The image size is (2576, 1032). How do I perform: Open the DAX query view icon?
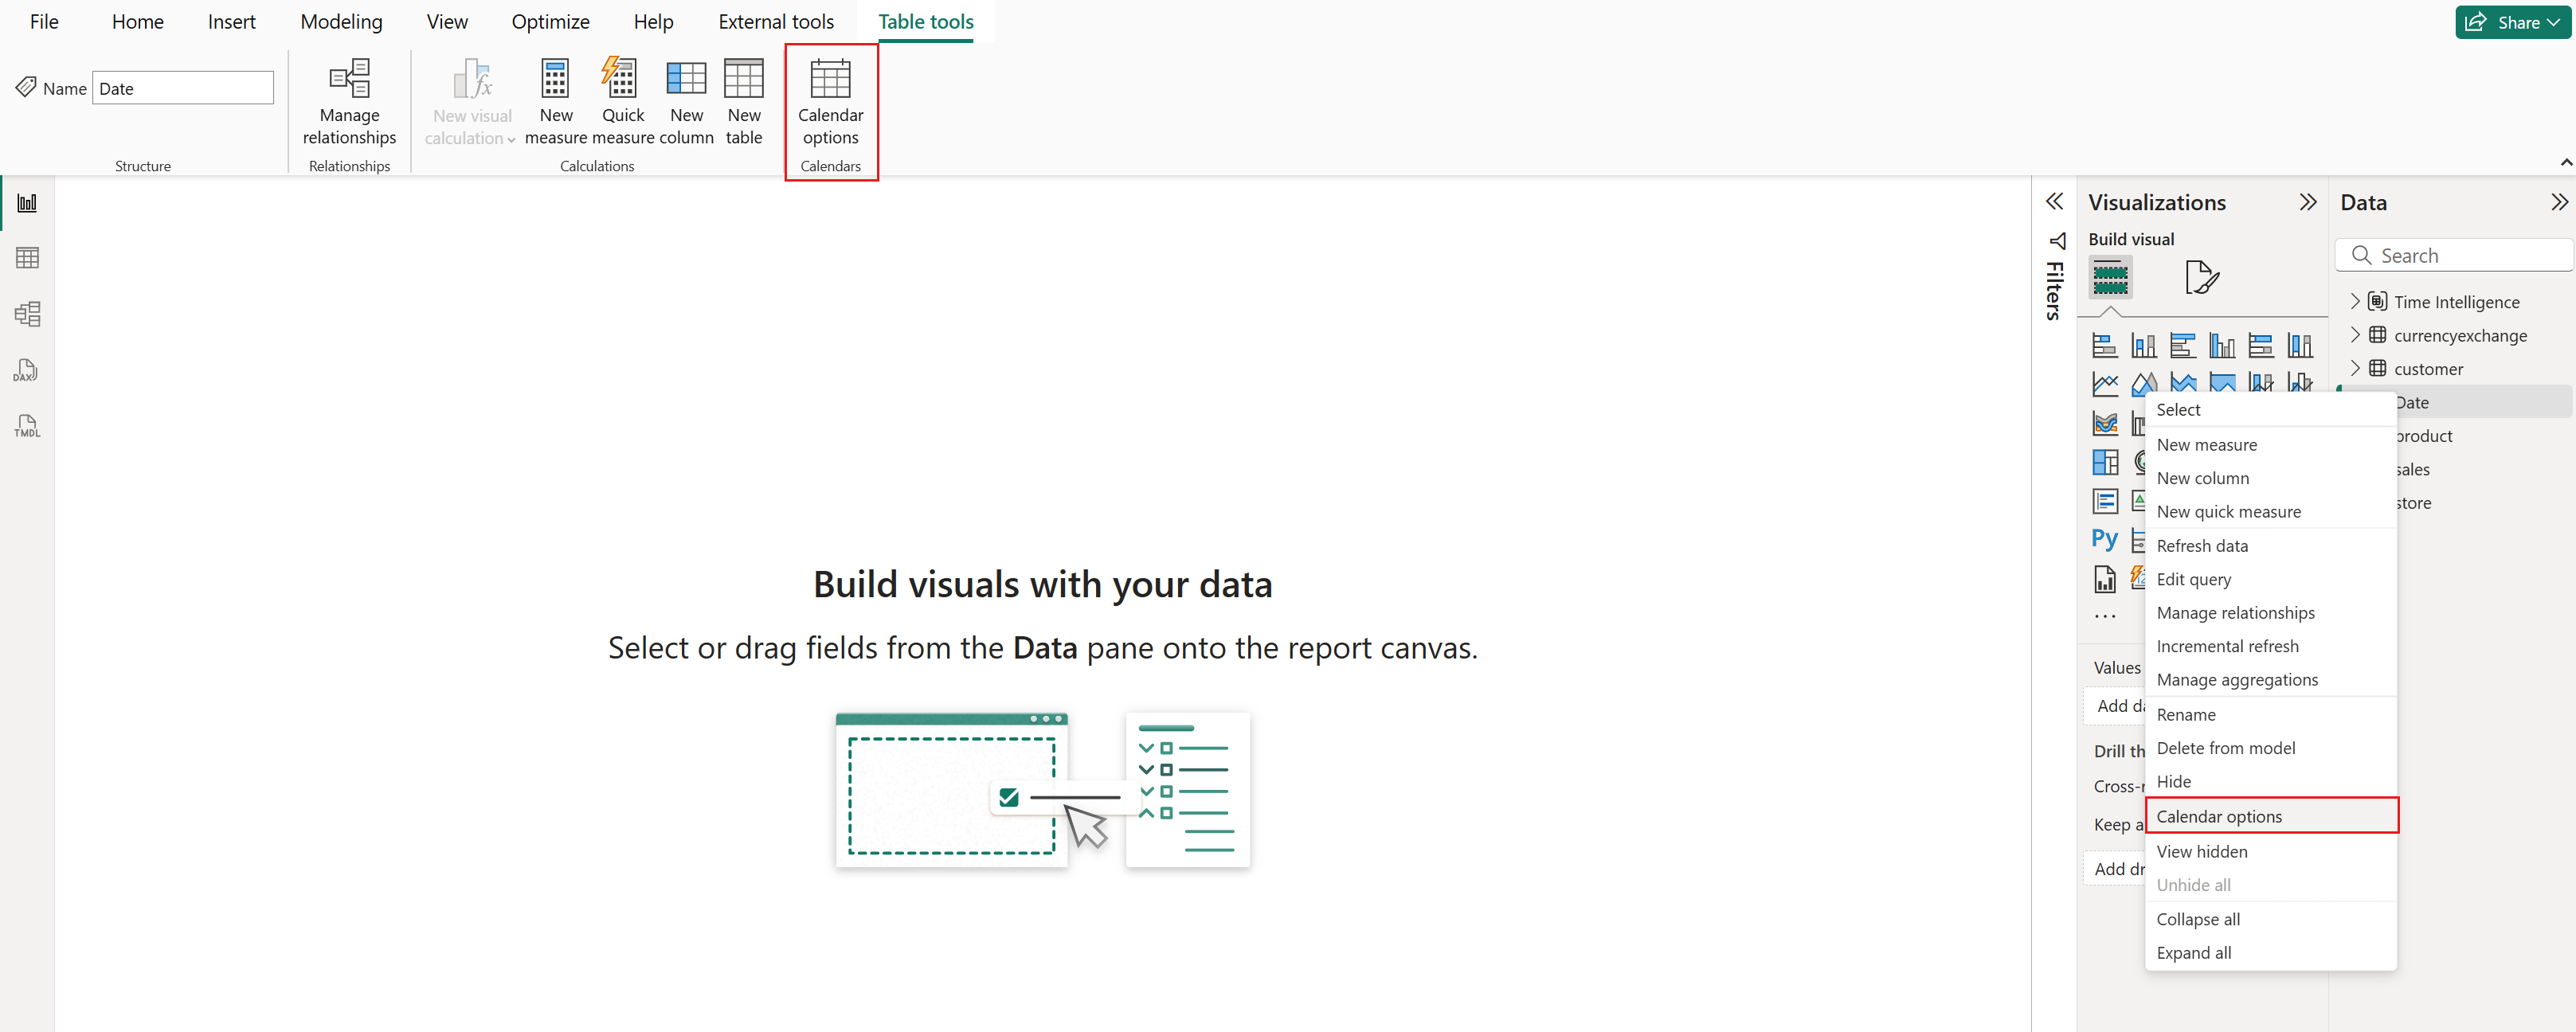pyautogui.click(x=27, y=370)
